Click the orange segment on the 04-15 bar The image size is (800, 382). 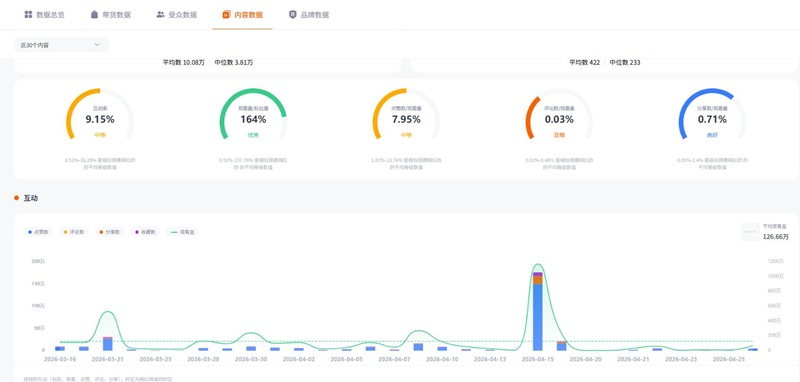(538, 280)
